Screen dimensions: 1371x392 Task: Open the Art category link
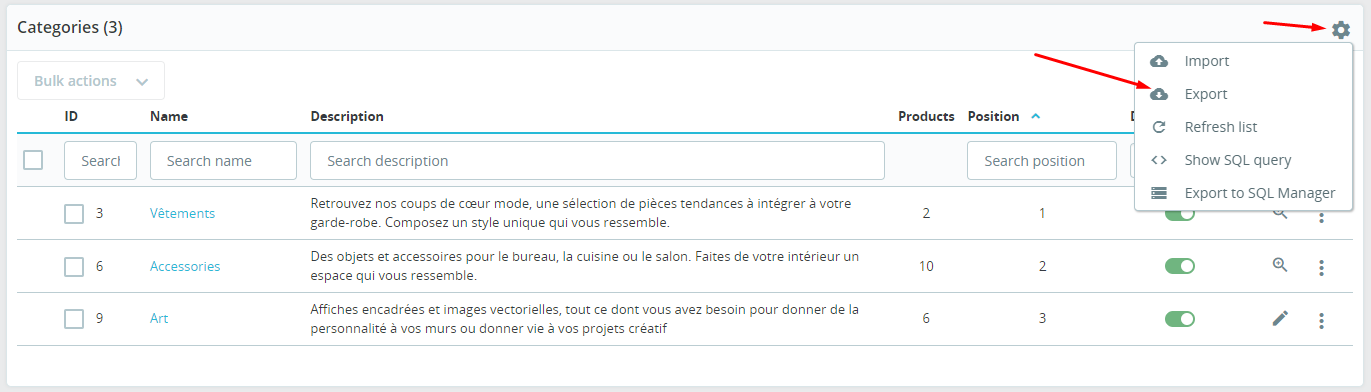[159, 318]
